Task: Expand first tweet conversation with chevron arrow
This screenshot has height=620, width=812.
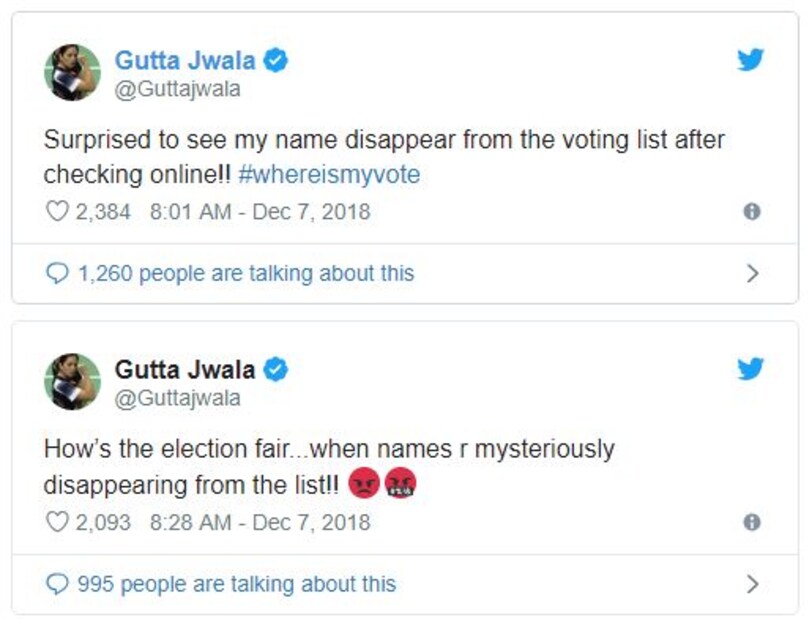Action: click(753, 273)
